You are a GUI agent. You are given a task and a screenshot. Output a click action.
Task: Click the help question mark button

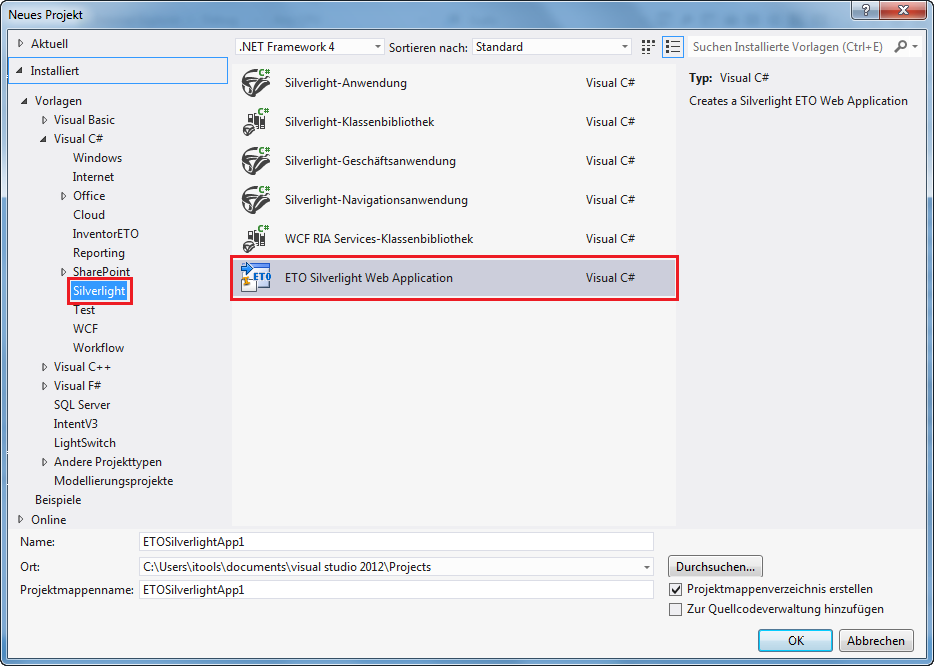(866, 10)
